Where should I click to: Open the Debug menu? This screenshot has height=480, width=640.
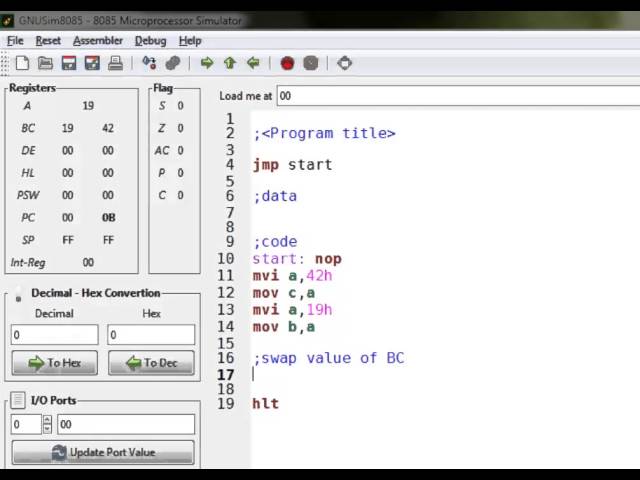coord(151,41)
